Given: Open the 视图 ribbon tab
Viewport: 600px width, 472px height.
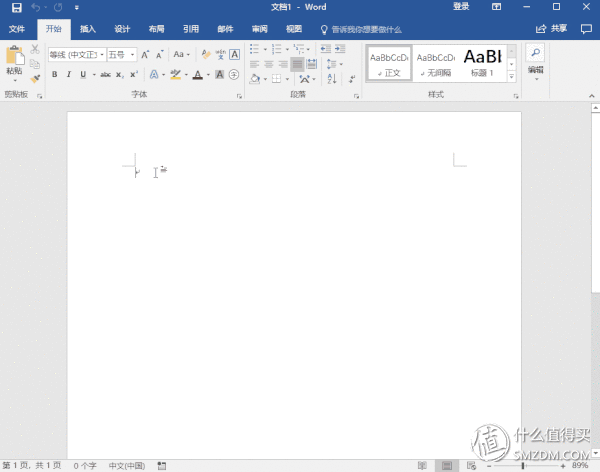Looking at the screenshot, I should pyautogui.click(x=294, y=29).
